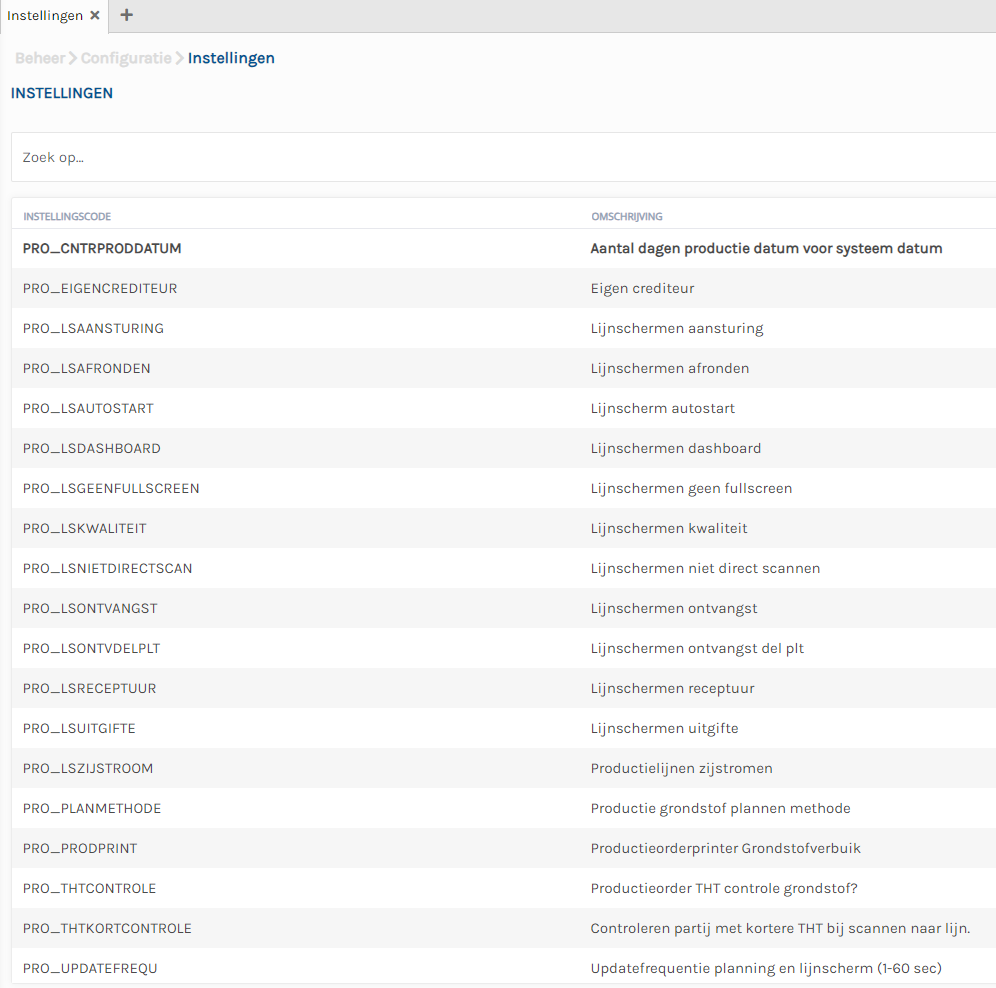Select the Instellingen tab

45,16
